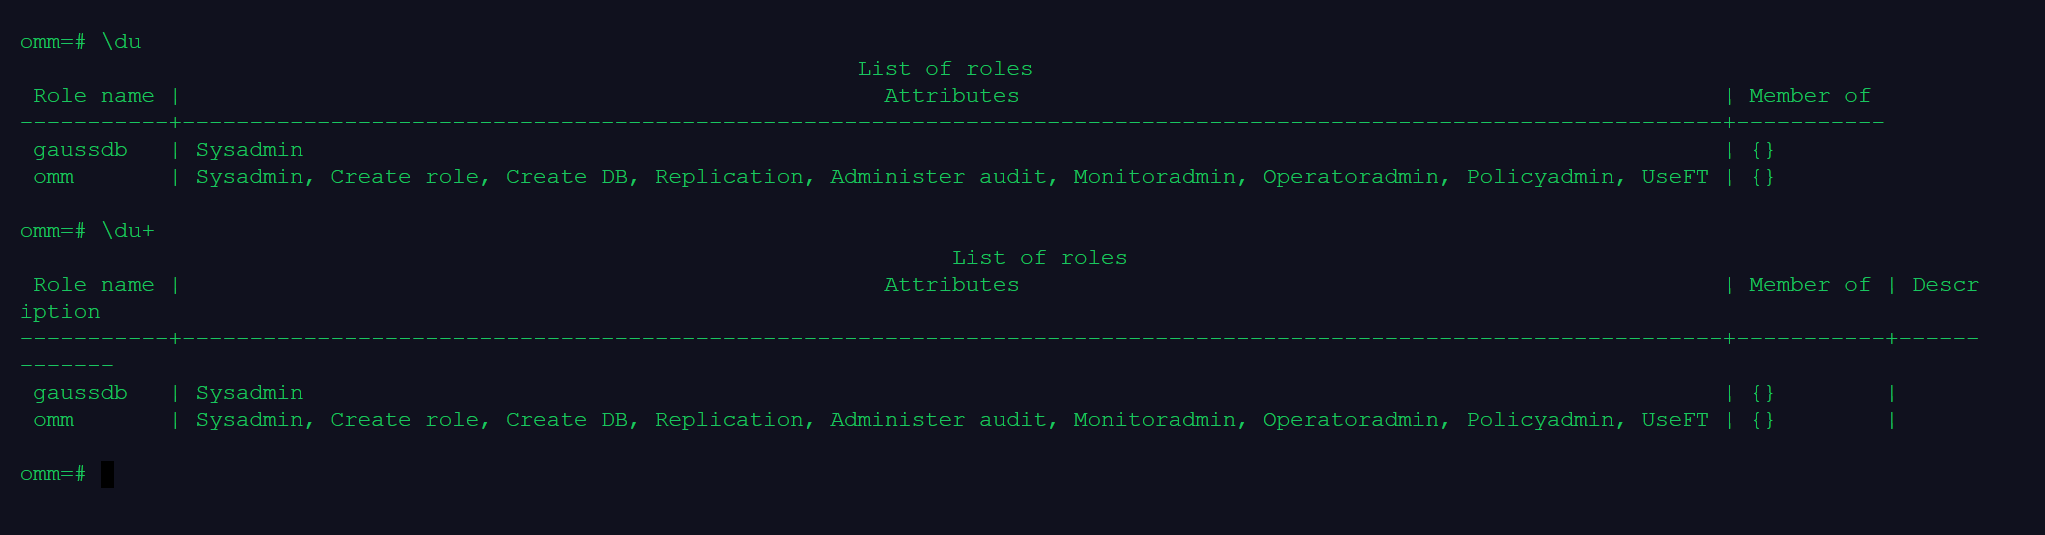The image size is (2045, 535).
Task: Click gaussdb's 'Sysadmin' attribute in first table
Action: point(249,150)
